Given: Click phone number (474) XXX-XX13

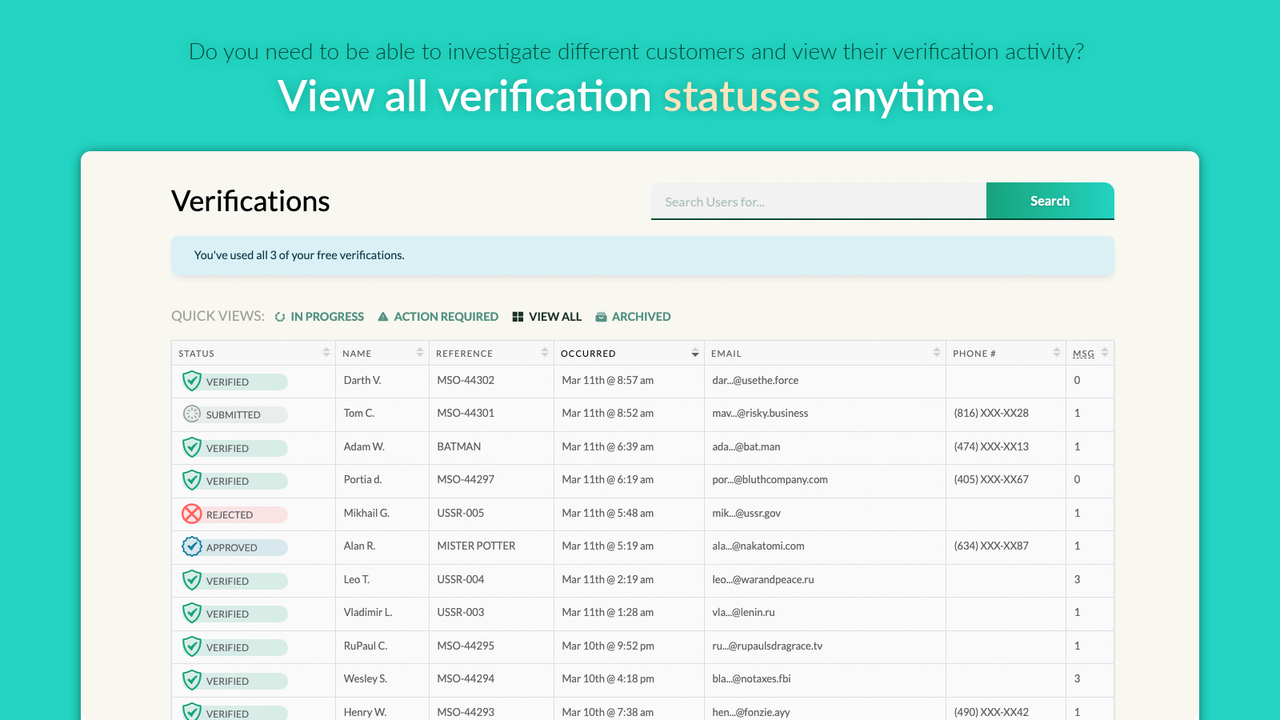Looking at the screenshot, I should click(x=991, y=446).
